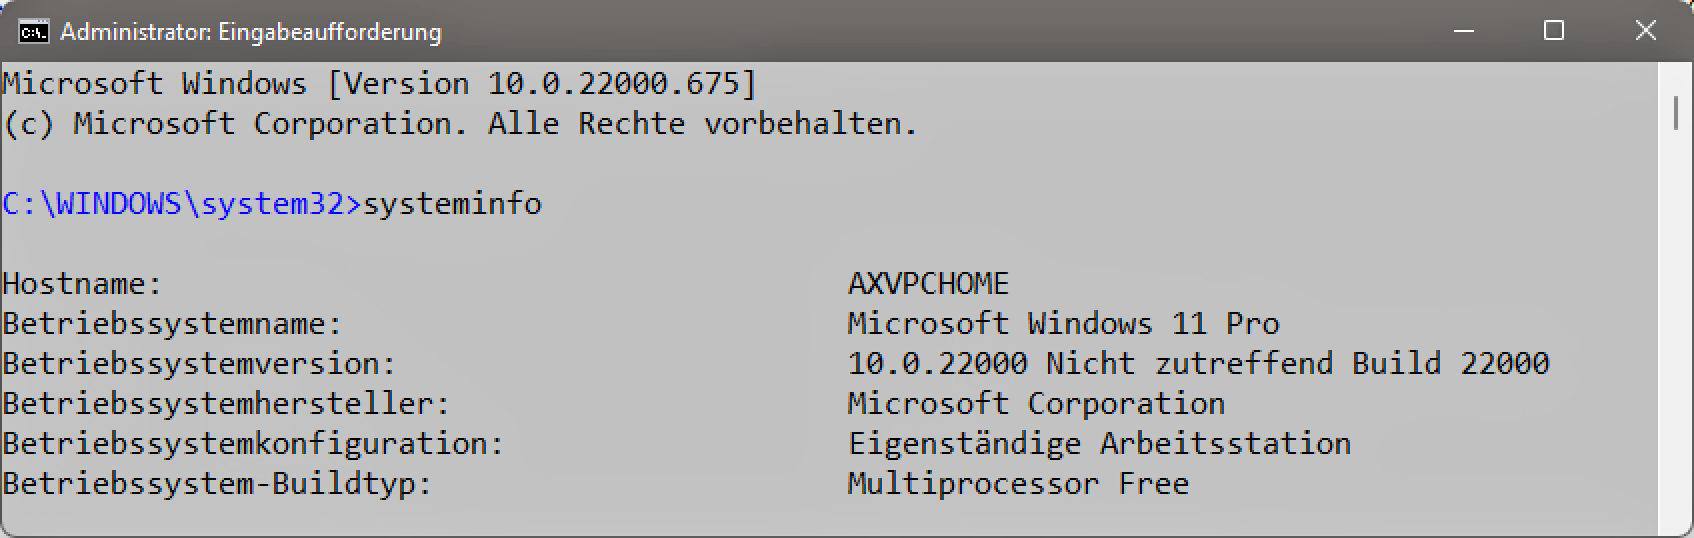Click the 'Multiprocessor Free' value
The image size is (1694, 538).
(1018, 484)
